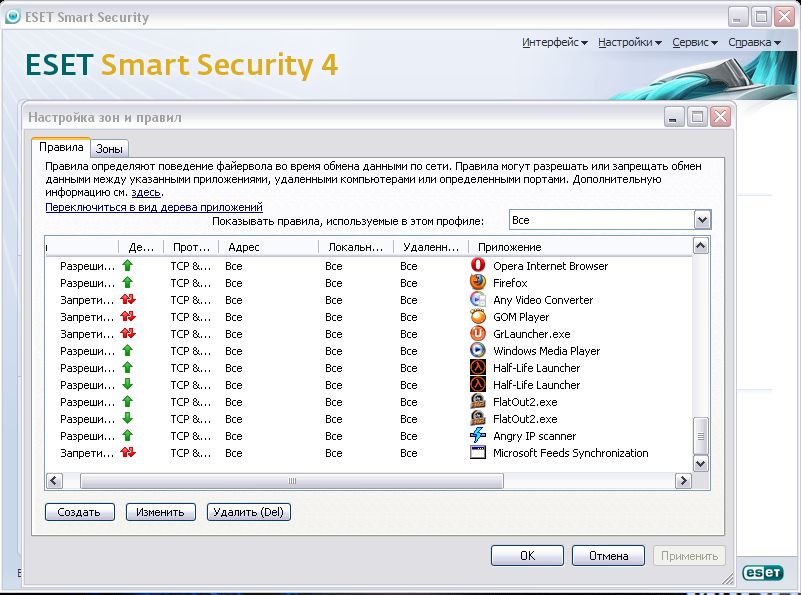Image resolution: width=801 pixels, height=595 pixels.
Task: Click the Де... column header
Action: [x=141, y=247]
